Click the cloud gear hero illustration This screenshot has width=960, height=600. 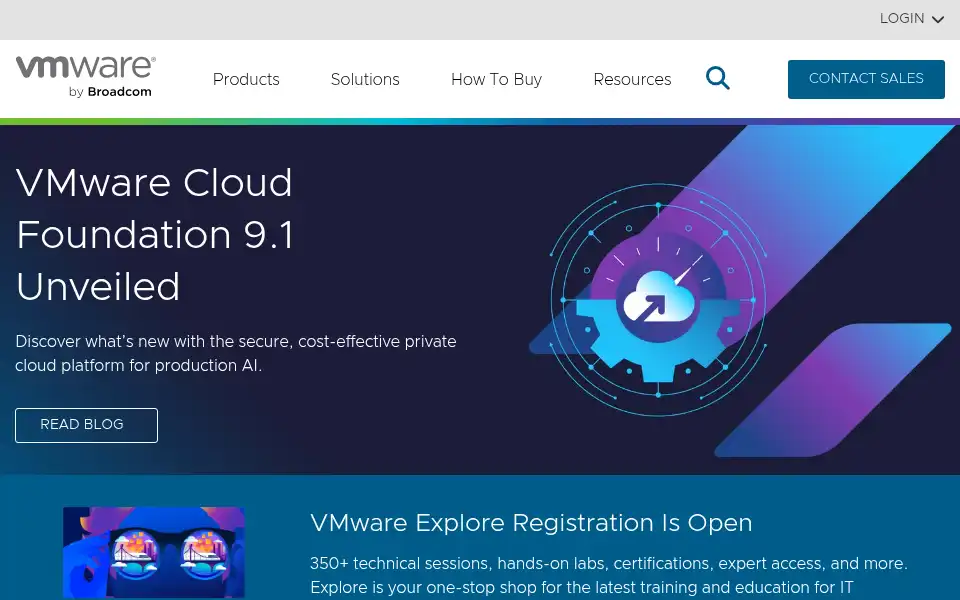[x=658, y=299]
